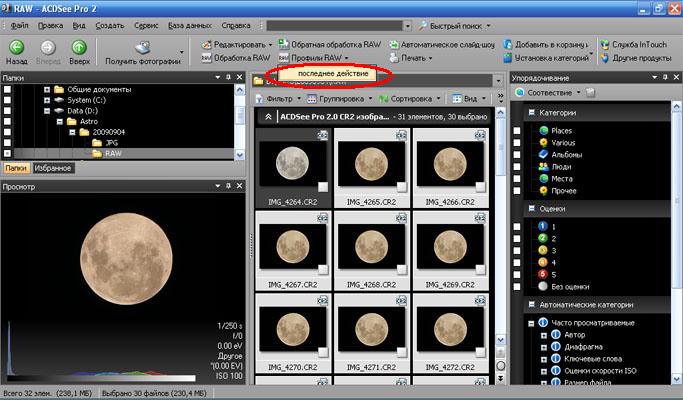Collapse the Data (D:) tree node
The image size is (683, 400).
point(47,111)
